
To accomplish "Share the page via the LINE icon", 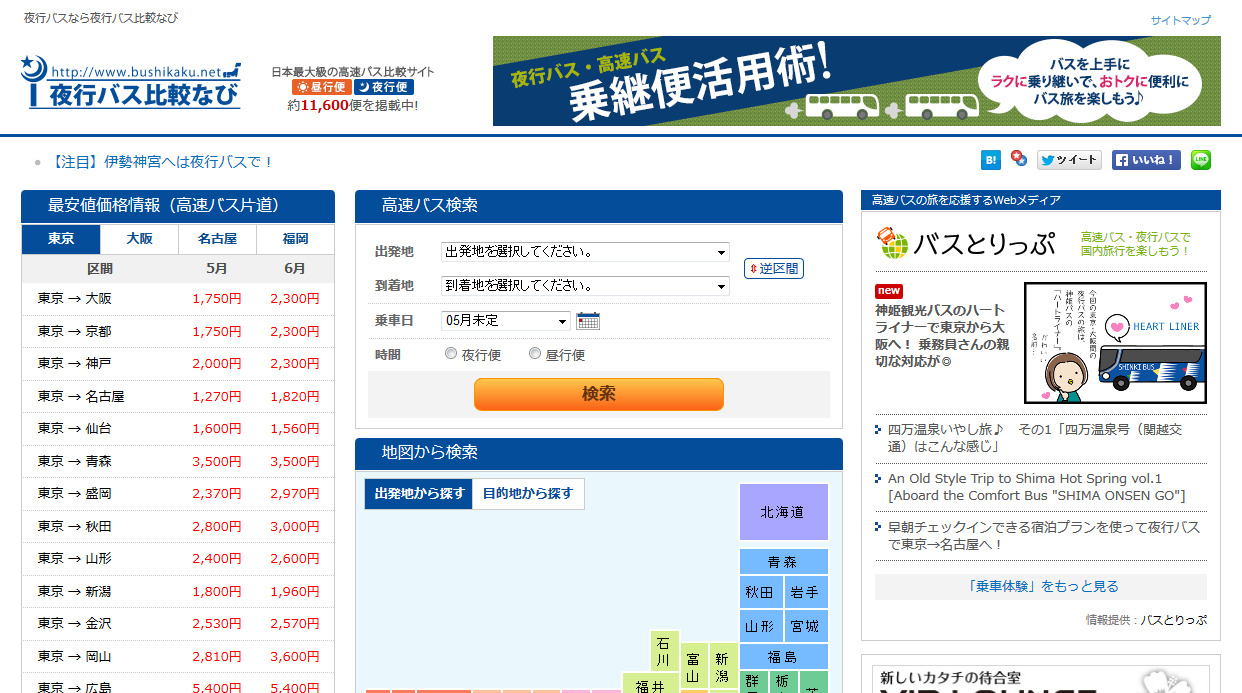I will point(1201,160).
